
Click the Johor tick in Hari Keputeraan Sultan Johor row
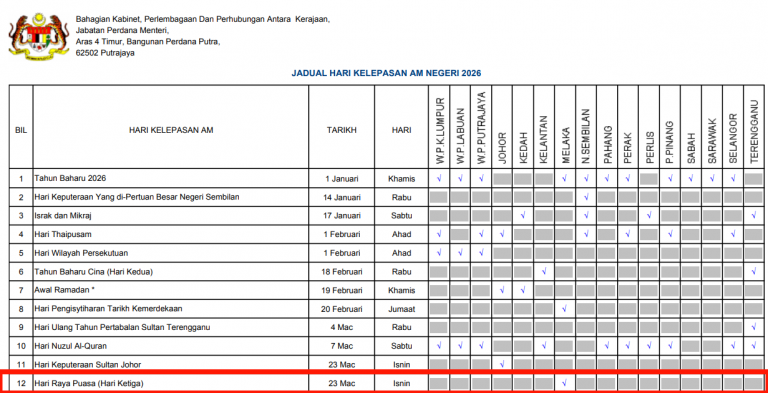pyautogui.click(x=502, y=365)
